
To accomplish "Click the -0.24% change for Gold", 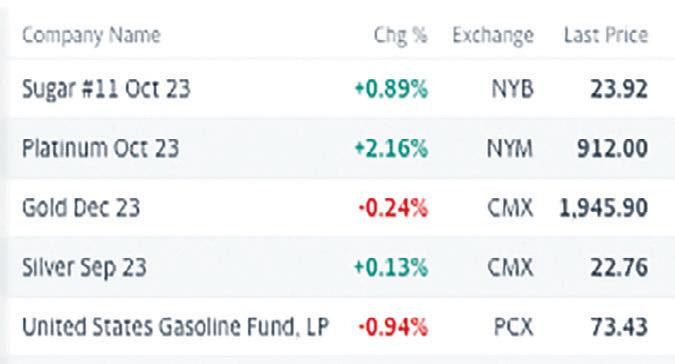I will (x=393, y=208).
